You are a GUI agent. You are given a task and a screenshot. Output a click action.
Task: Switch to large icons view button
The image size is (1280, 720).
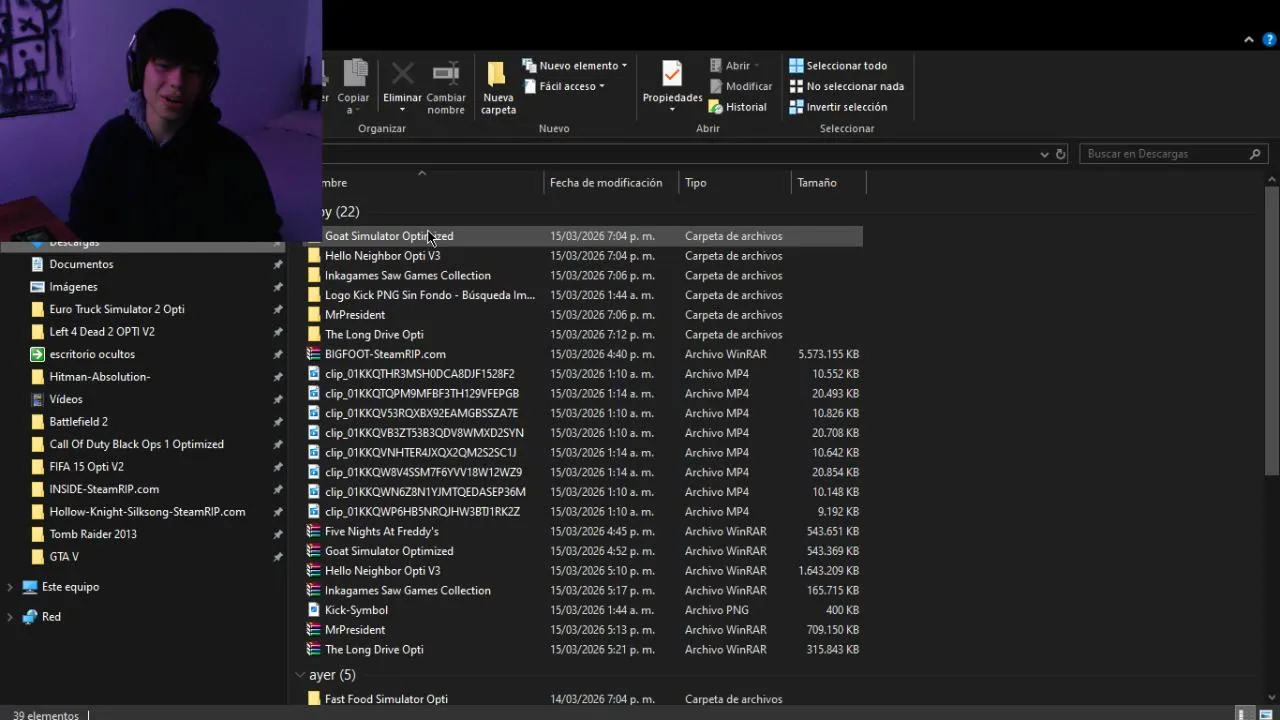point(1266,714)
